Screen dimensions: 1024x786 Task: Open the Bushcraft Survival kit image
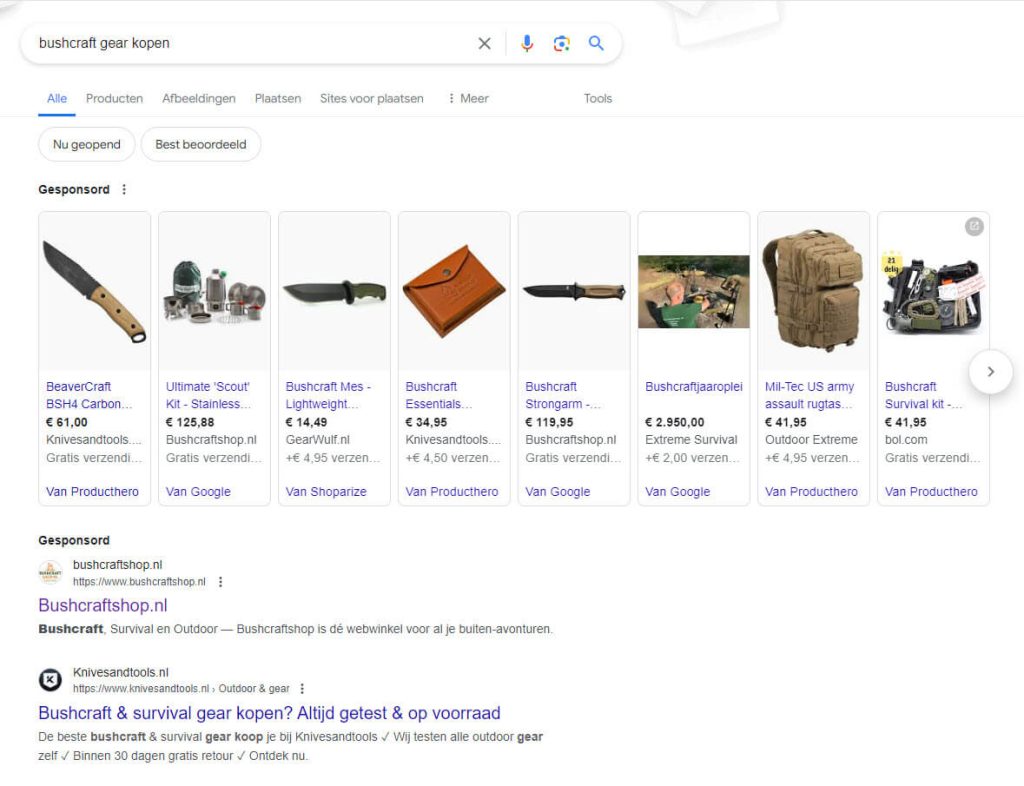933,291
